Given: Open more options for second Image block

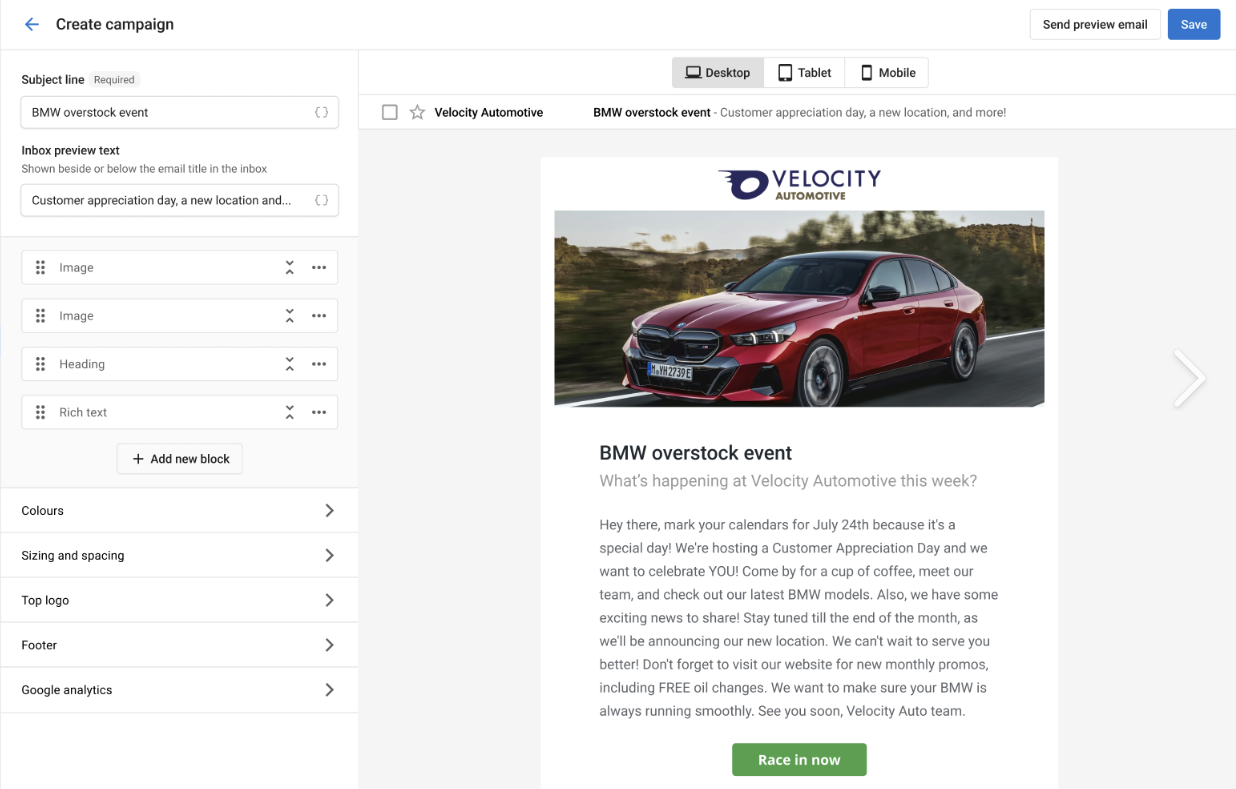Looking at the screenshot, I should point(319,315).
